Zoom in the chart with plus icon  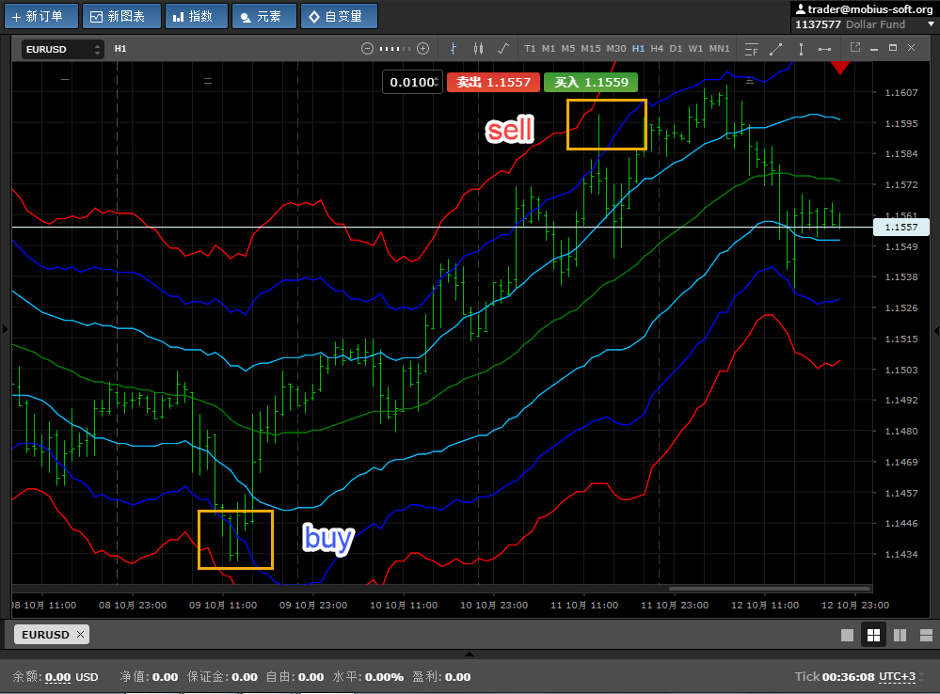pos(423,49)
